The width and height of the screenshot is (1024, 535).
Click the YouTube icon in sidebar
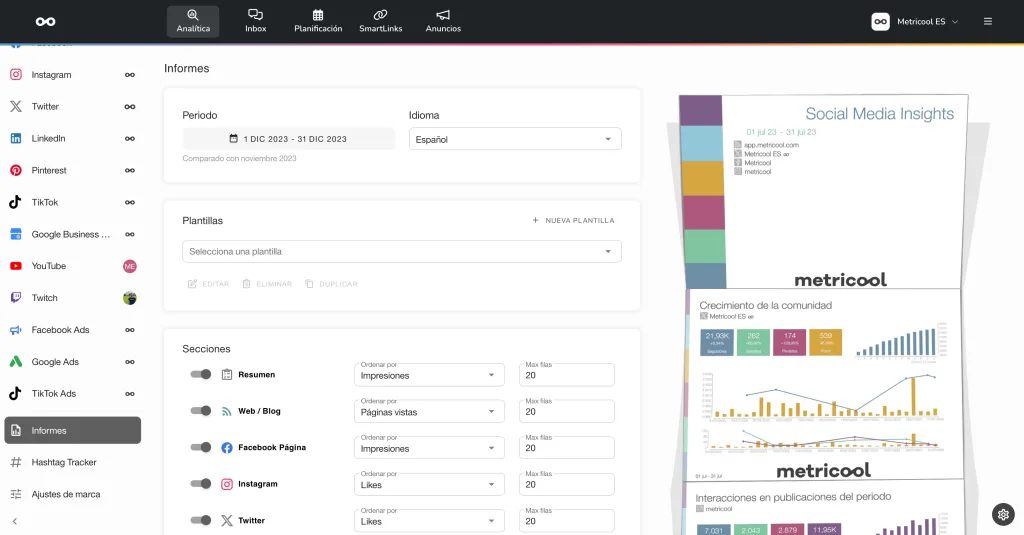click(x=16, y=266)
